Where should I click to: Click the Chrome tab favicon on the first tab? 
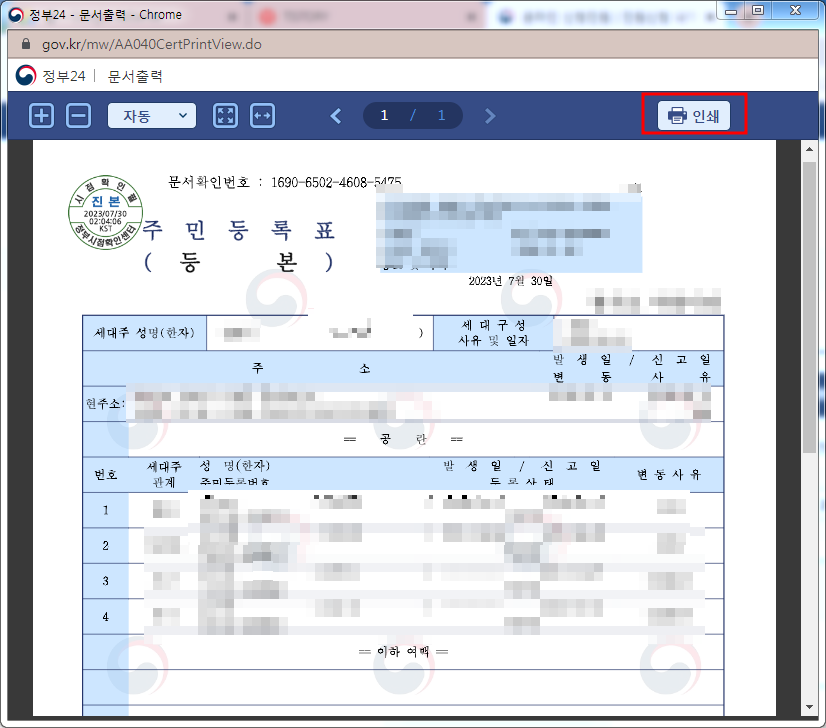pos(20,14)
